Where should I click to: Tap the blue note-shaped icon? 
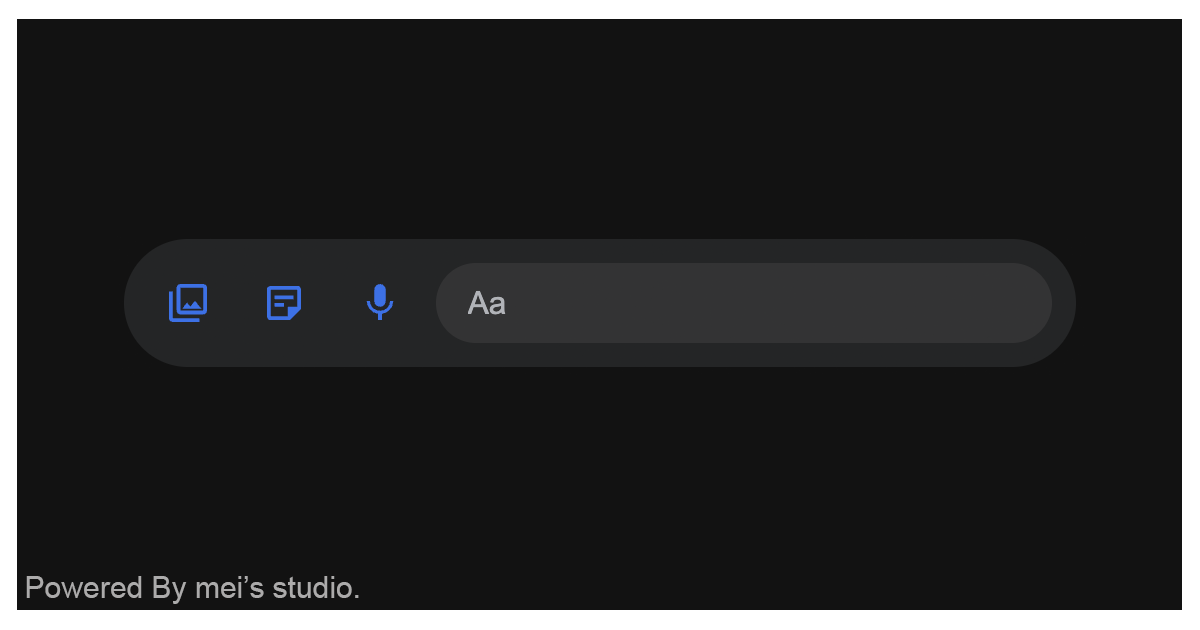[284, 302]
